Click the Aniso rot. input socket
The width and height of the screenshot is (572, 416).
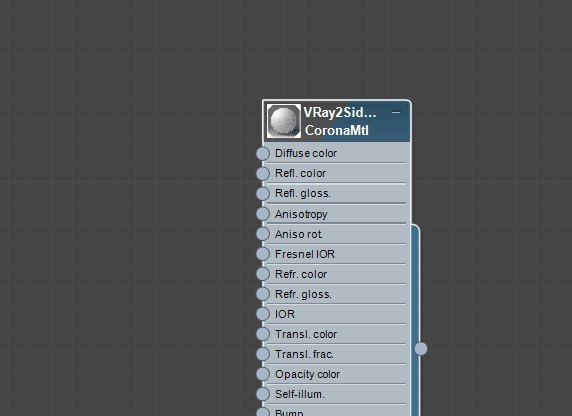(x=263, y=234)
